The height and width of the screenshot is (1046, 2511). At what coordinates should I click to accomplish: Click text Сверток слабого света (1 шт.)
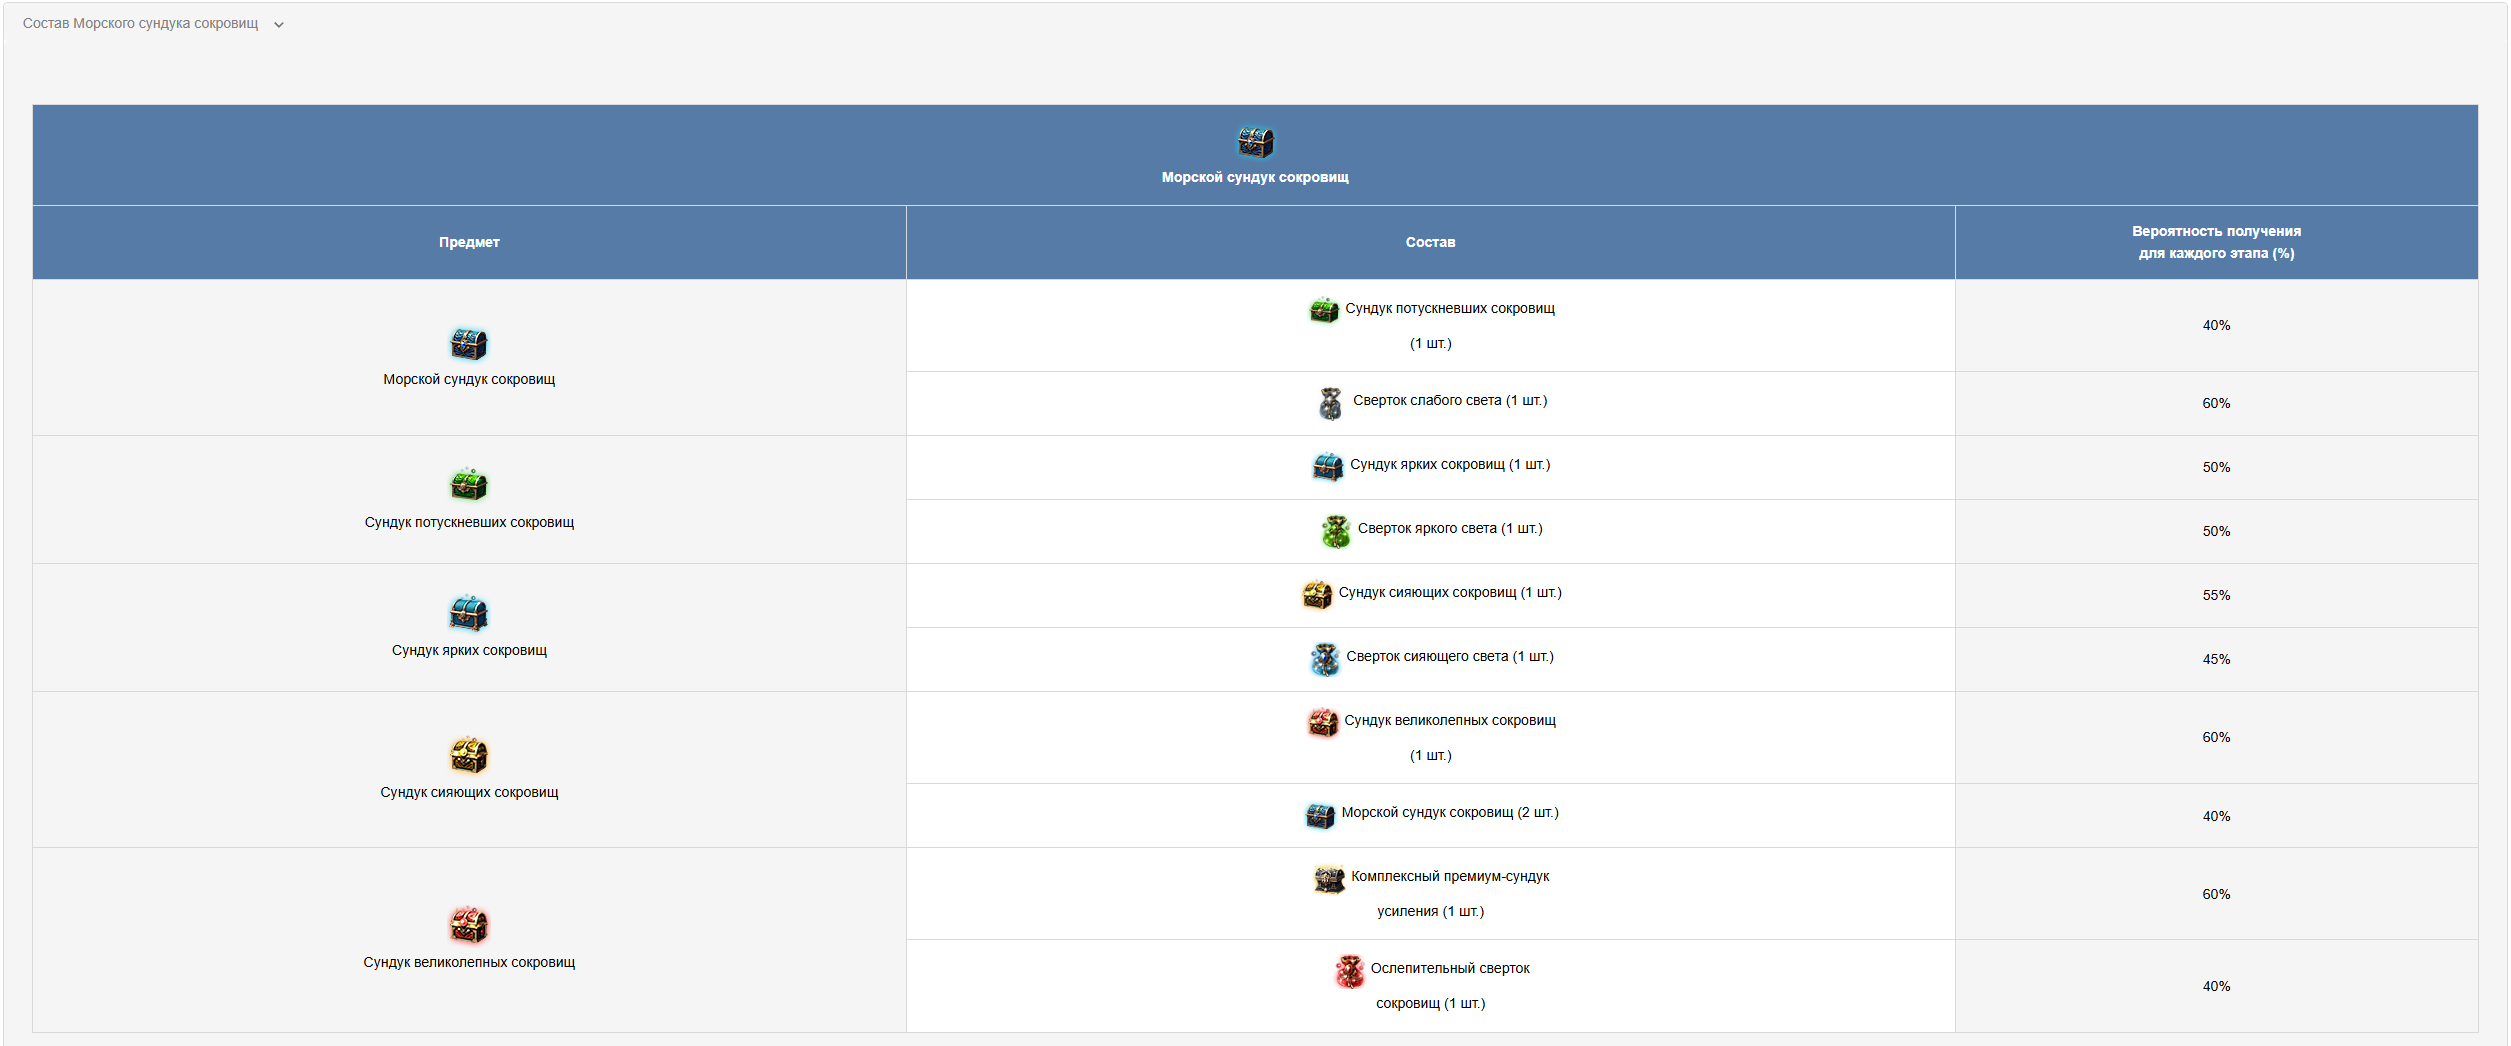point(1450,401)
